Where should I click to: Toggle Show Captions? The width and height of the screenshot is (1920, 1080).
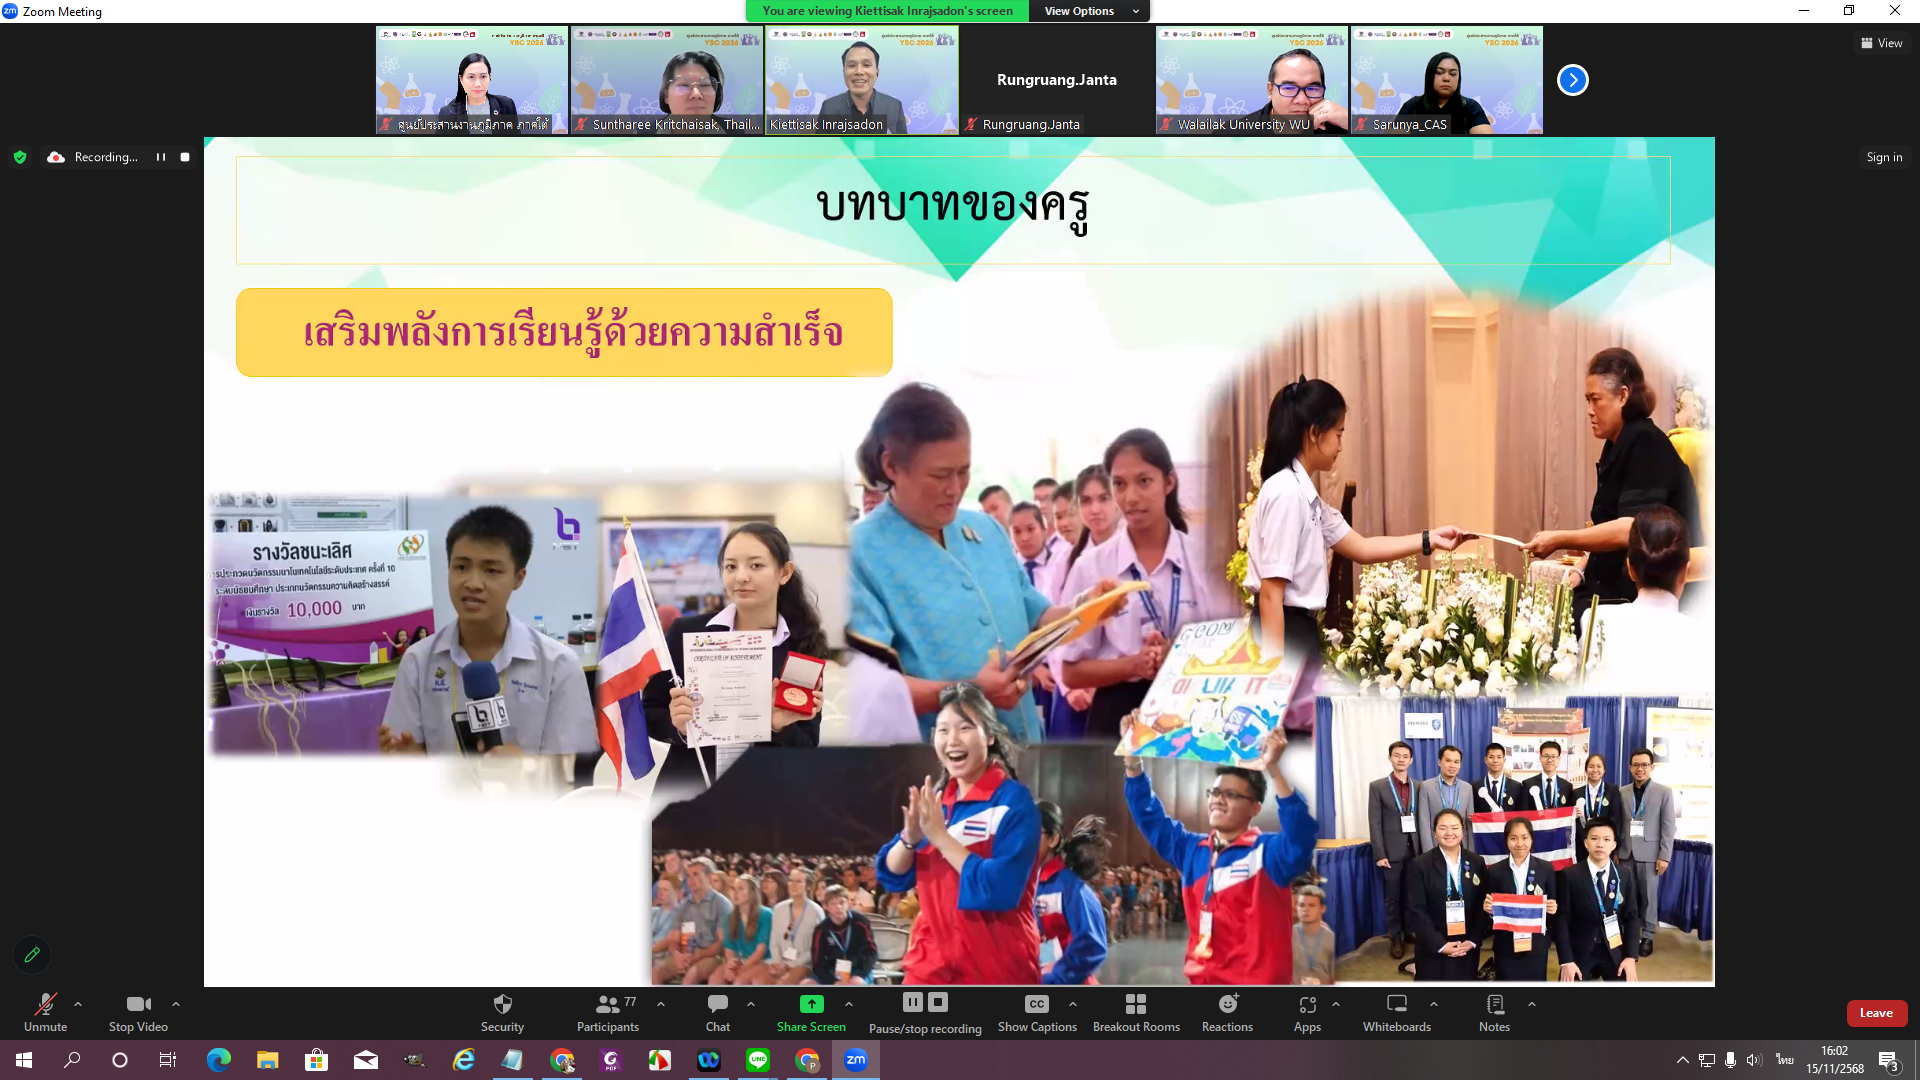[x=1036, y=1004]
